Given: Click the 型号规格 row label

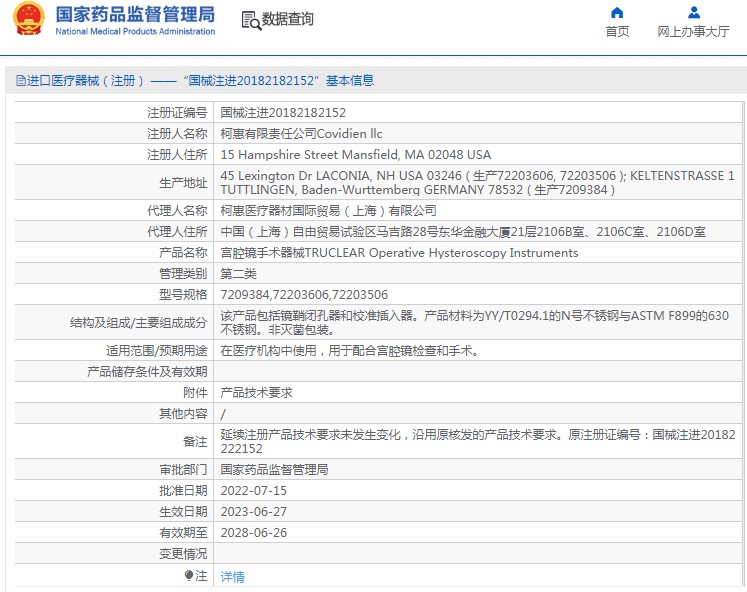Looking at the screenshot, I should click(x=183, y=294).
